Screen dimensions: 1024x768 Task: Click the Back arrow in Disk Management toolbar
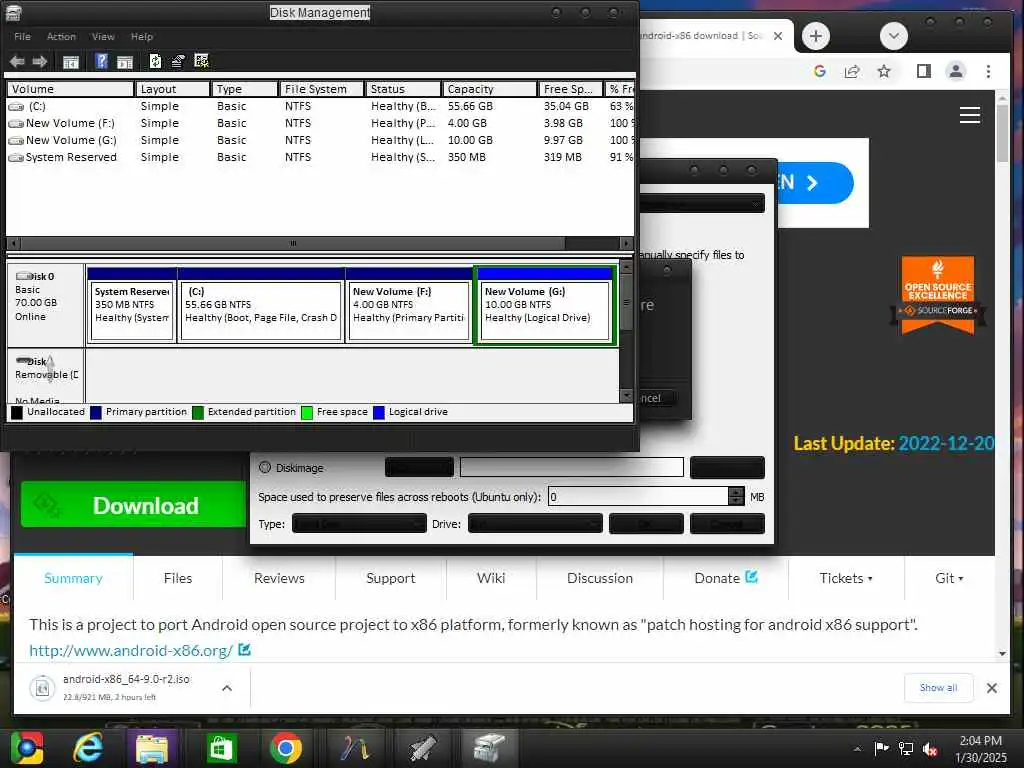click(x=17, y=61)
